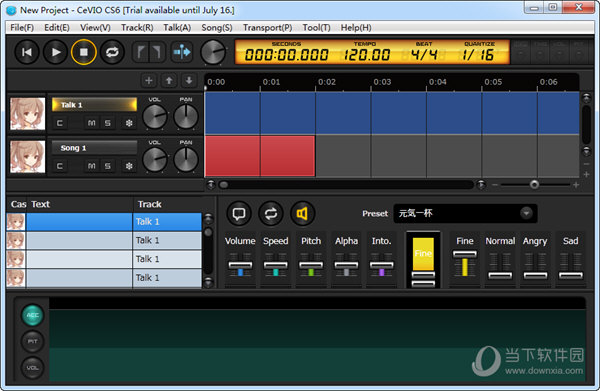Toggle the C button on Talk 1 track
Screen dimensions: 600x391
(x=59, y=123)
